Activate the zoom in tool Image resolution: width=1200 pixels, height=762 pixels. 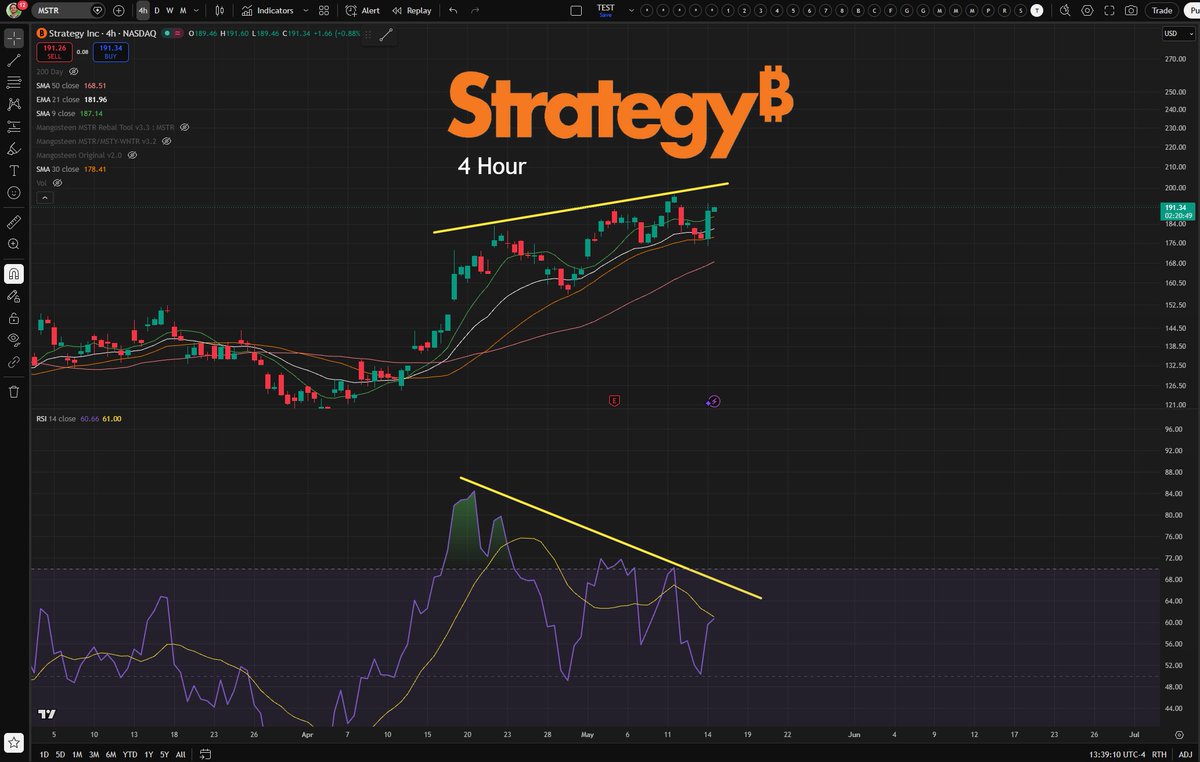pos(14,244)
